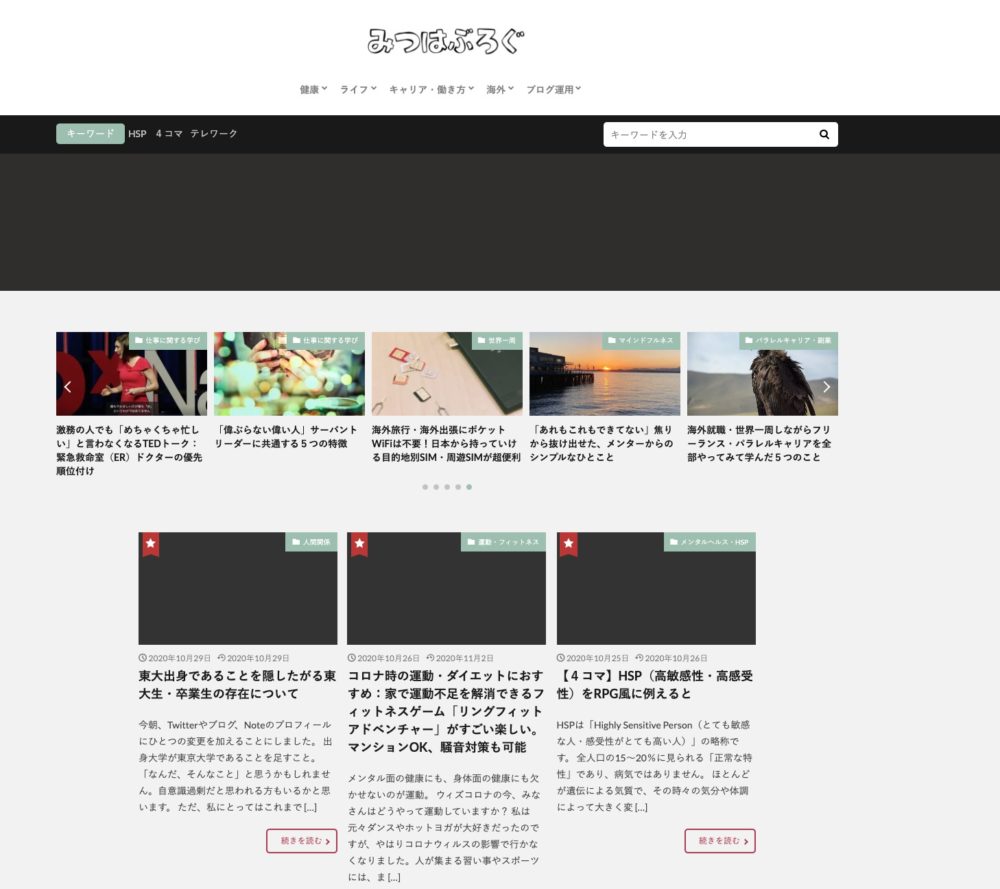Screen dimensions: 1000x889
Task: Open the メンタルヘルス・HSP category tag
Action: point(709,542)
